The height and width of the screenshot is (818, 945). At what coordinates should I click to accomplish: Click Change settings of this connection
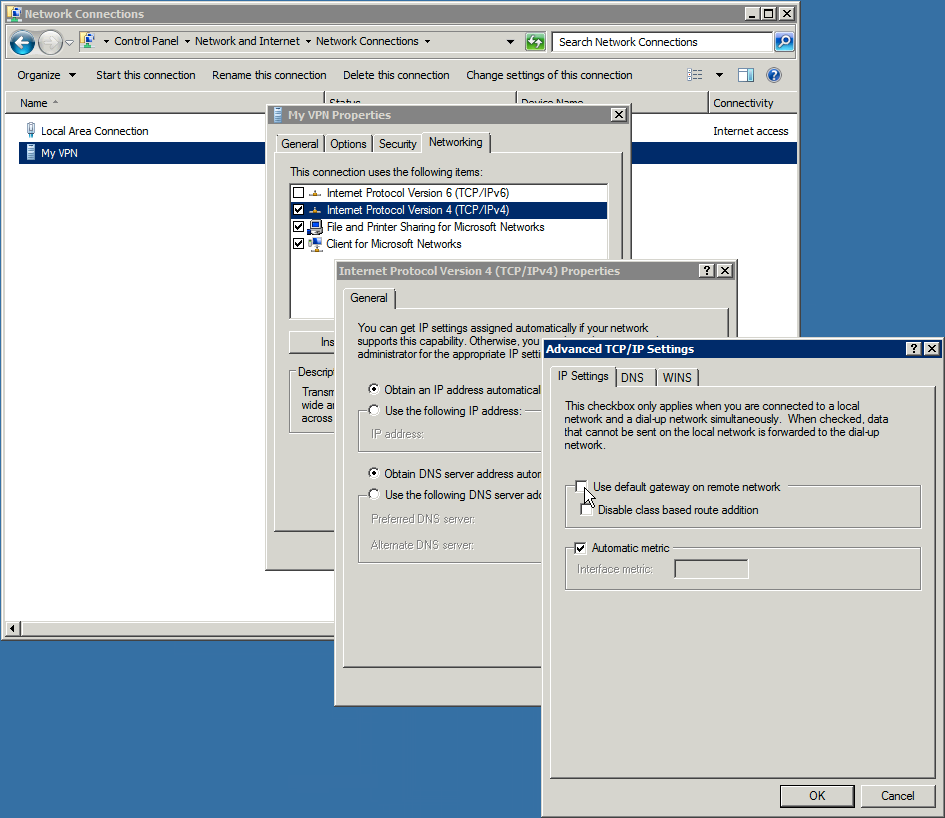click(549, 75)
